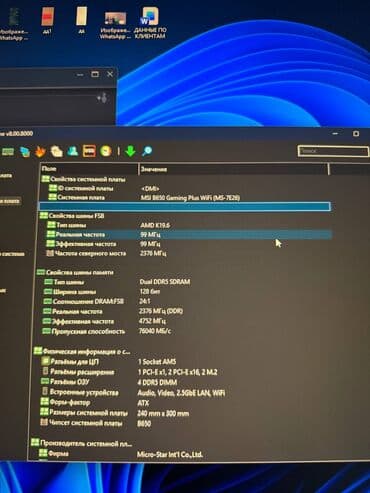Click the '2376 МГц' north bridge value
Screen dimensions: 370x493
[153, 253]
